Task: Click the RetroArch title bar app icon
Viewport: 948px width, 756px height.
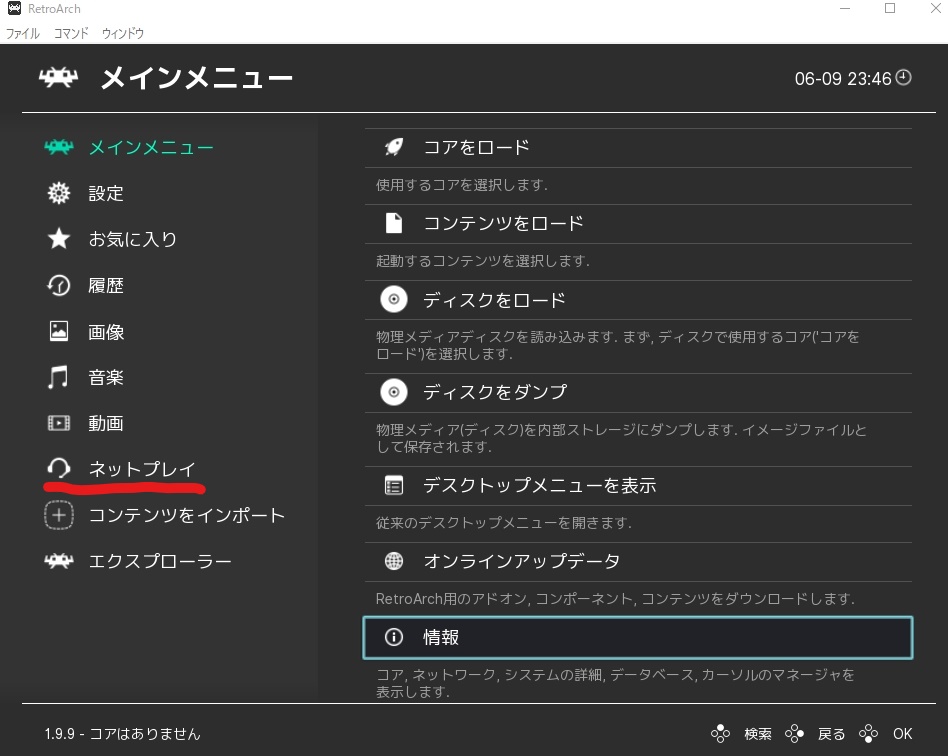Action: pos(14,8)
